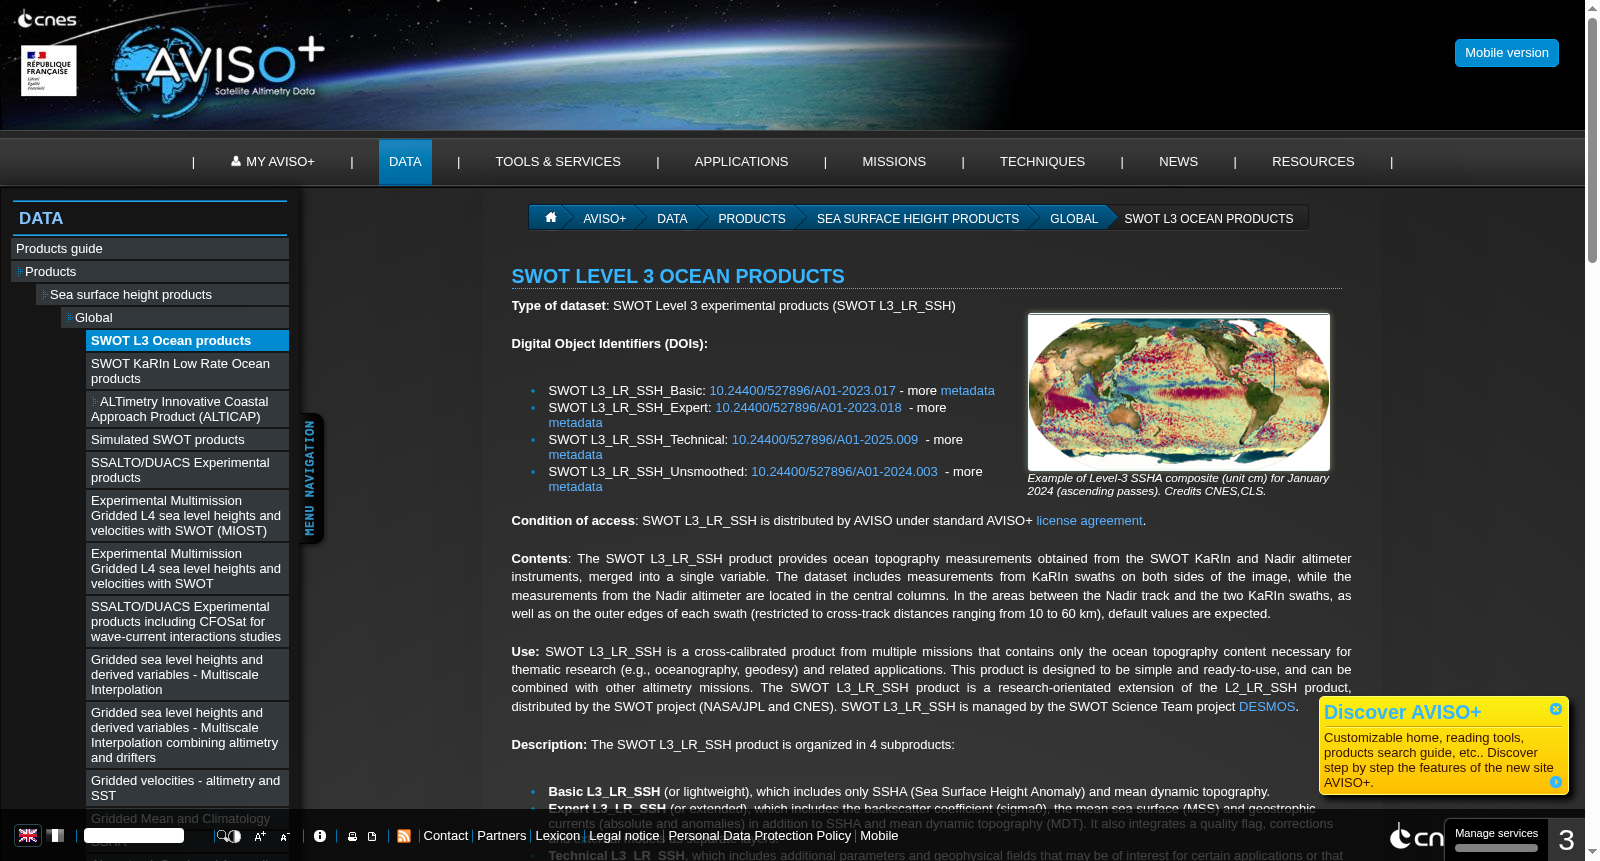The image size is (1600, 861).
Task: Open the TECHNIQUES menu
Action: click(1042, 162)
